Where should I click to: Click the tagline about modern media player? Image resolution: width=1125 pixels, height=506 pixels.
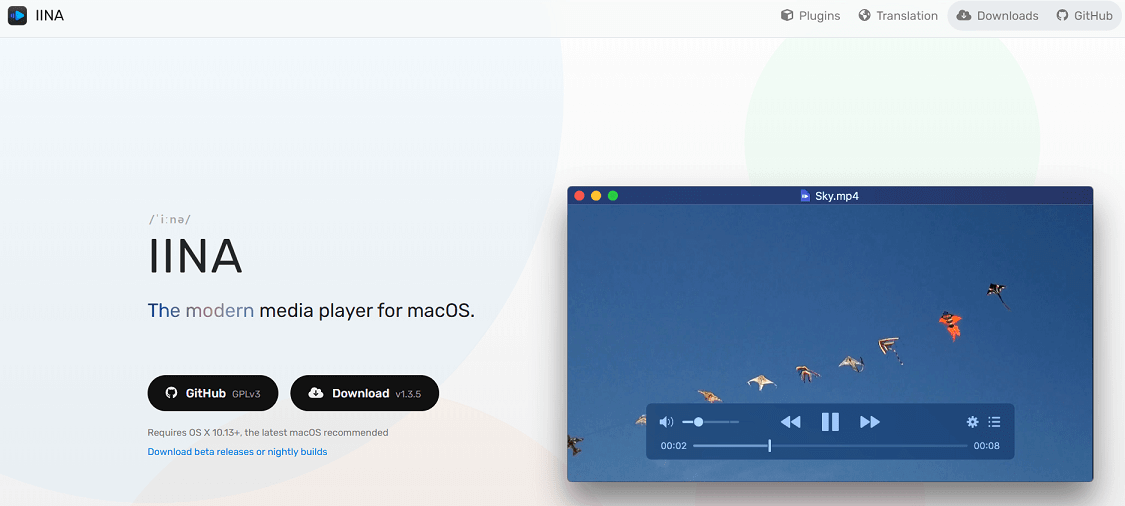311,311
